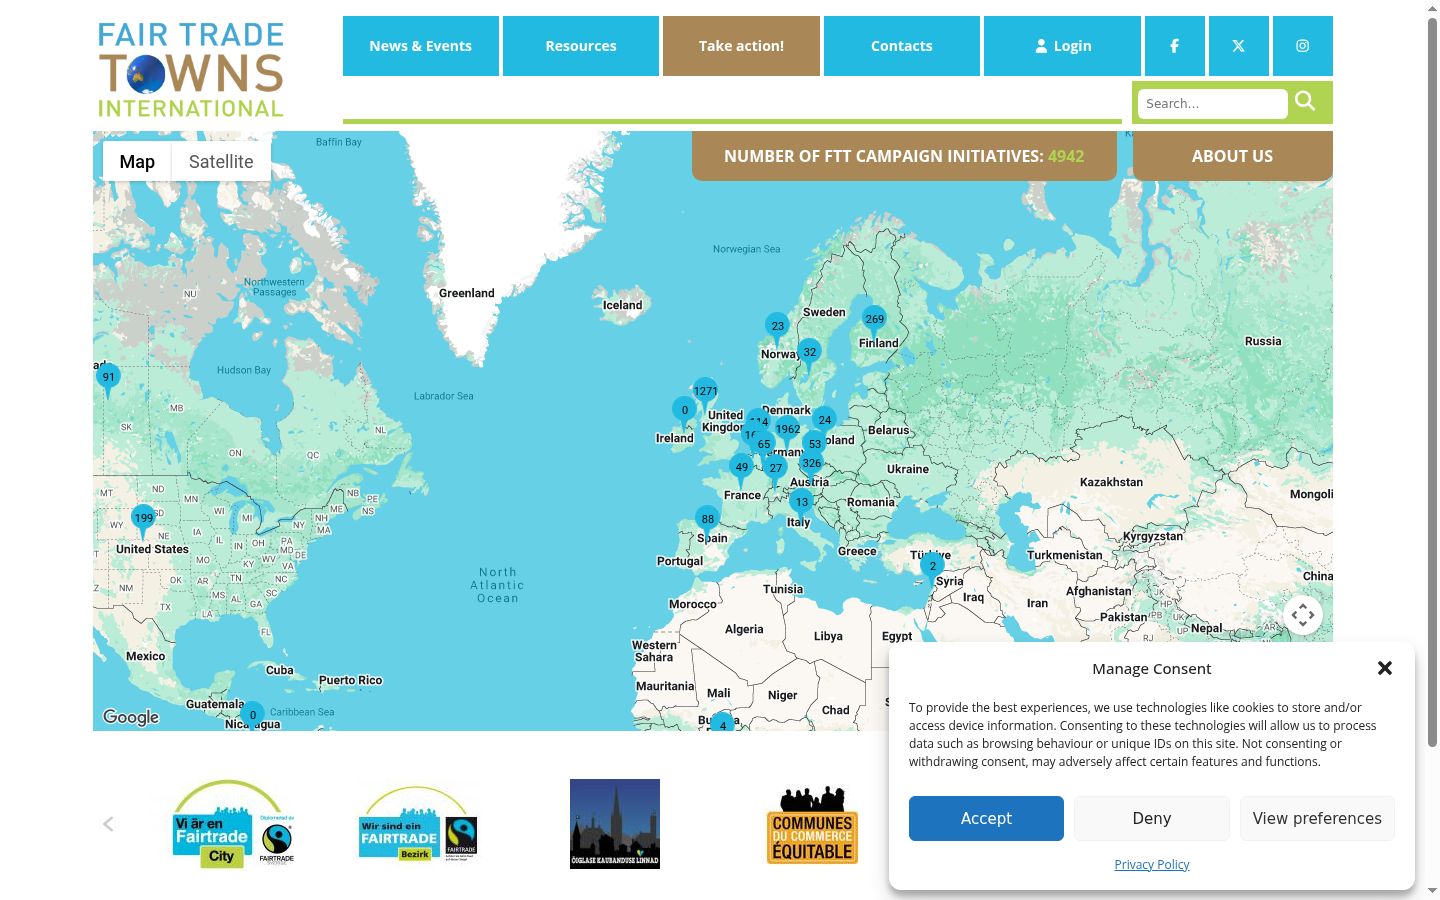
Task: Open the X (Twitter) icon link
Action: [x=1238, y=46]
